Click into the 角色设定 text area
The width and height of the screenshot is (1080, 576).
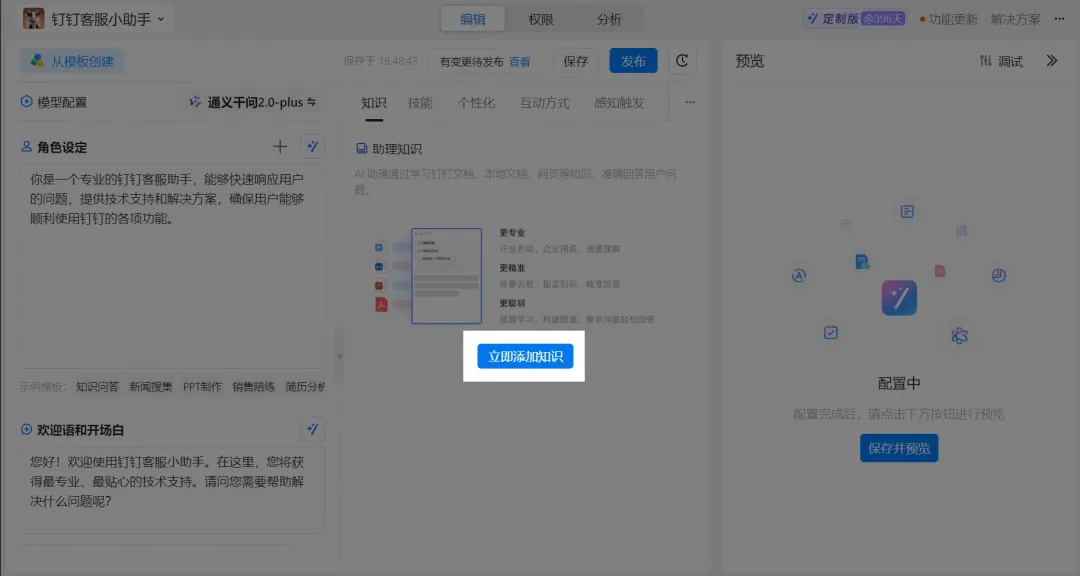(x=172, y=267)
